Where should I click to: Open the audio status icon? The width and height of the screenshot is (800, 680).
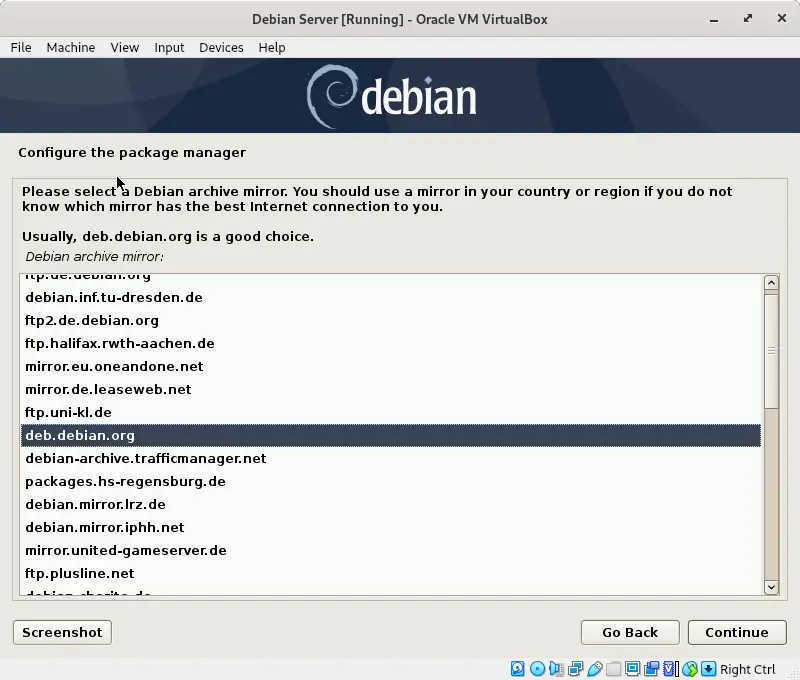pyautogui.click(x=556, y=668)
